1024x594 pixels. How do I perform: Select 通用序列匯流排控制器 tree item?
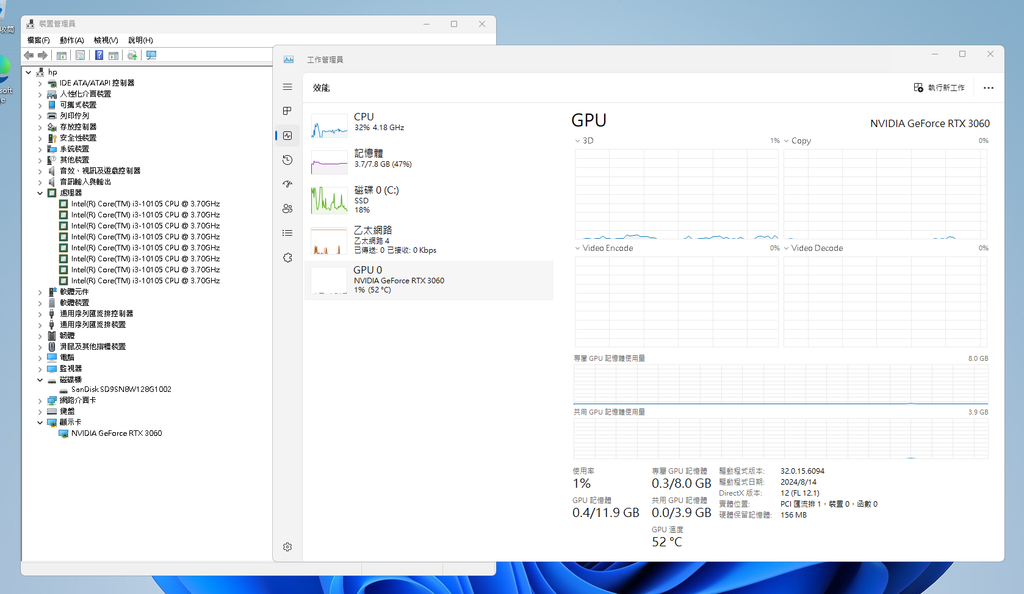click(96, 314)
